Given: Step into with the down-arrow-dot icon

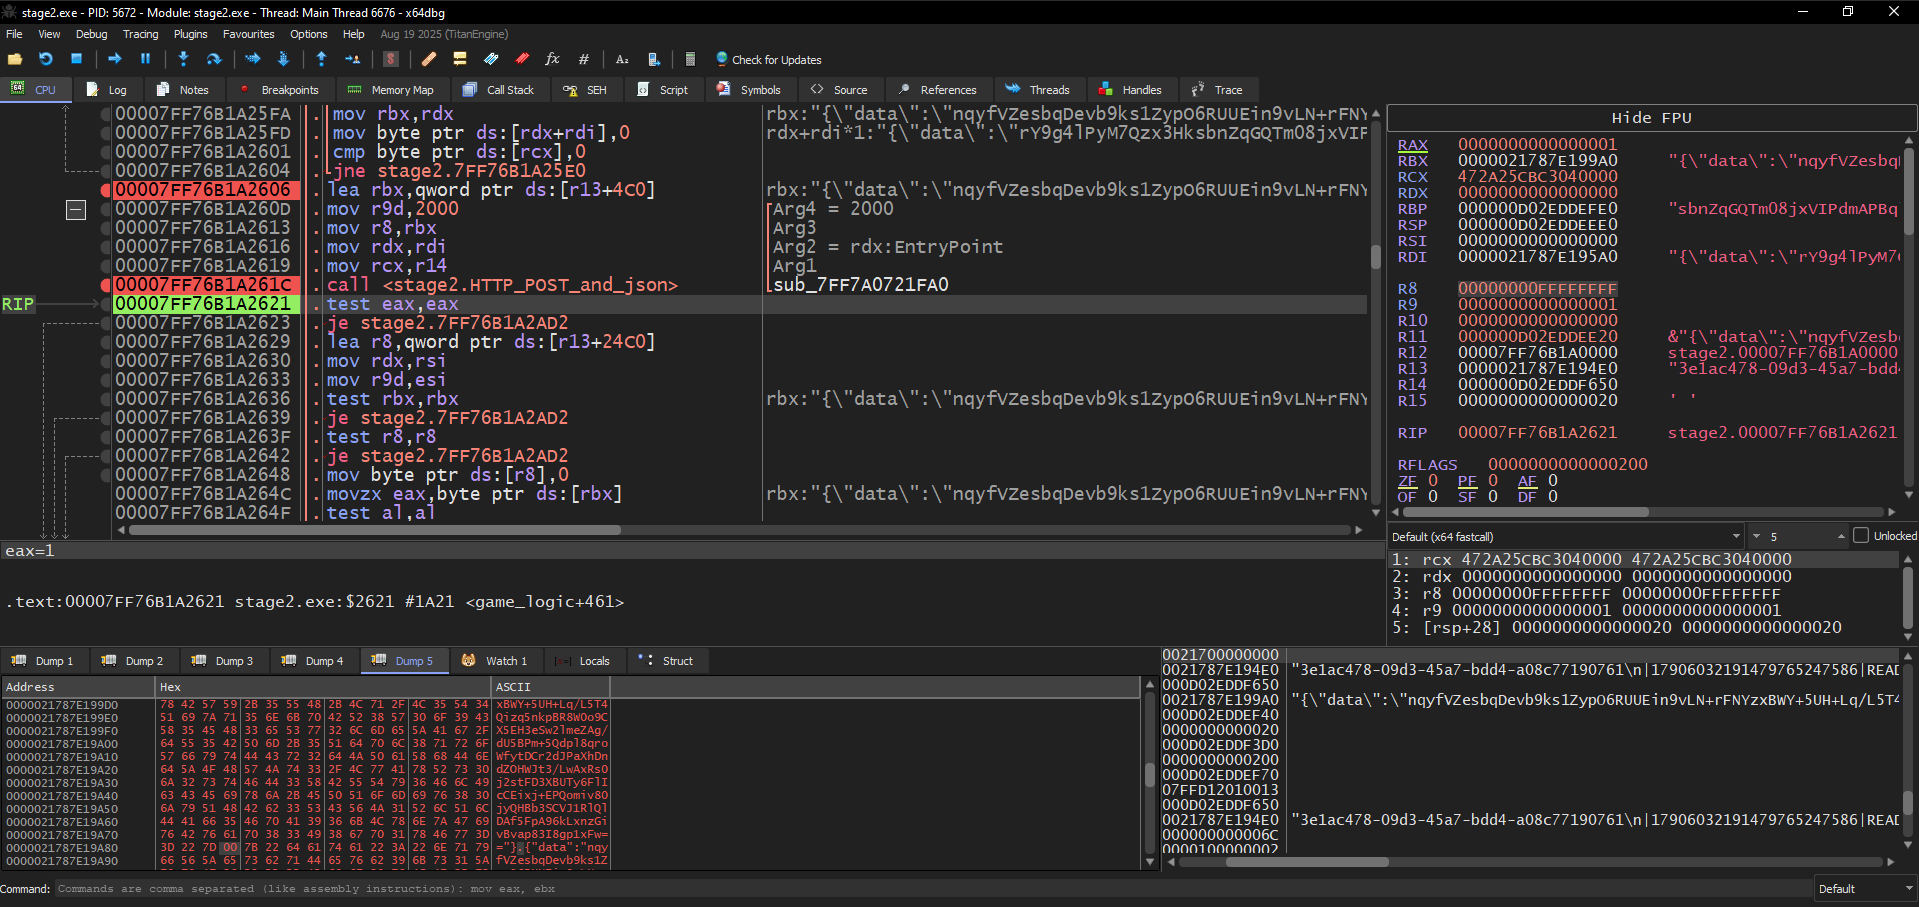Looking at the screenshot, I should pos(183,59).
